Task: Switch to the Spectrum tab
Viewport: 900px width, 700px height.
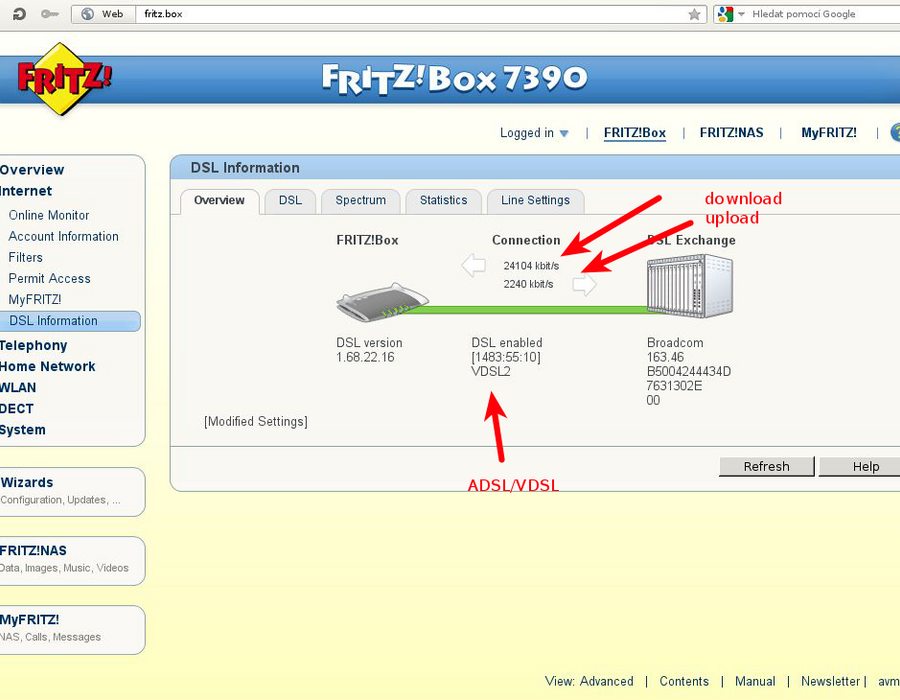Action: point(360,200)
